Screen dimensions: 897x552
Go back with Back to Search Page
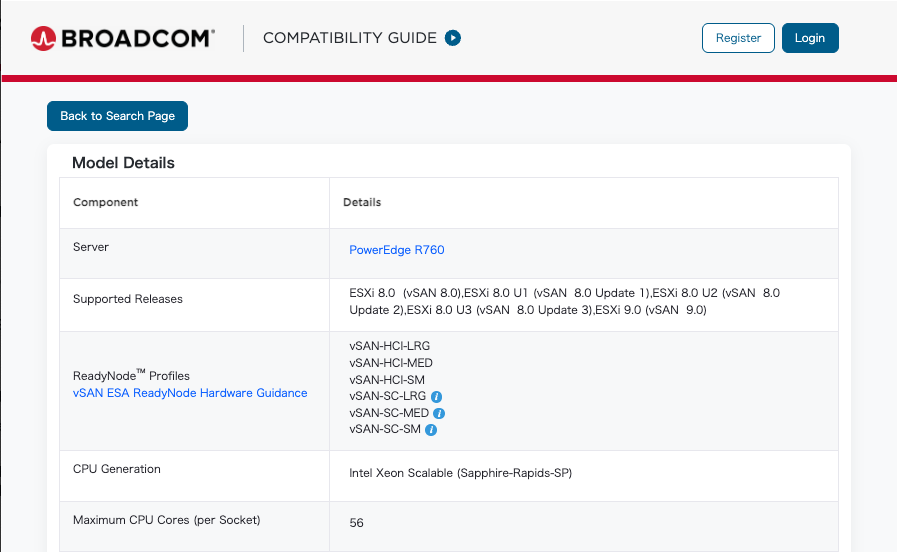(x=117, y=116)
